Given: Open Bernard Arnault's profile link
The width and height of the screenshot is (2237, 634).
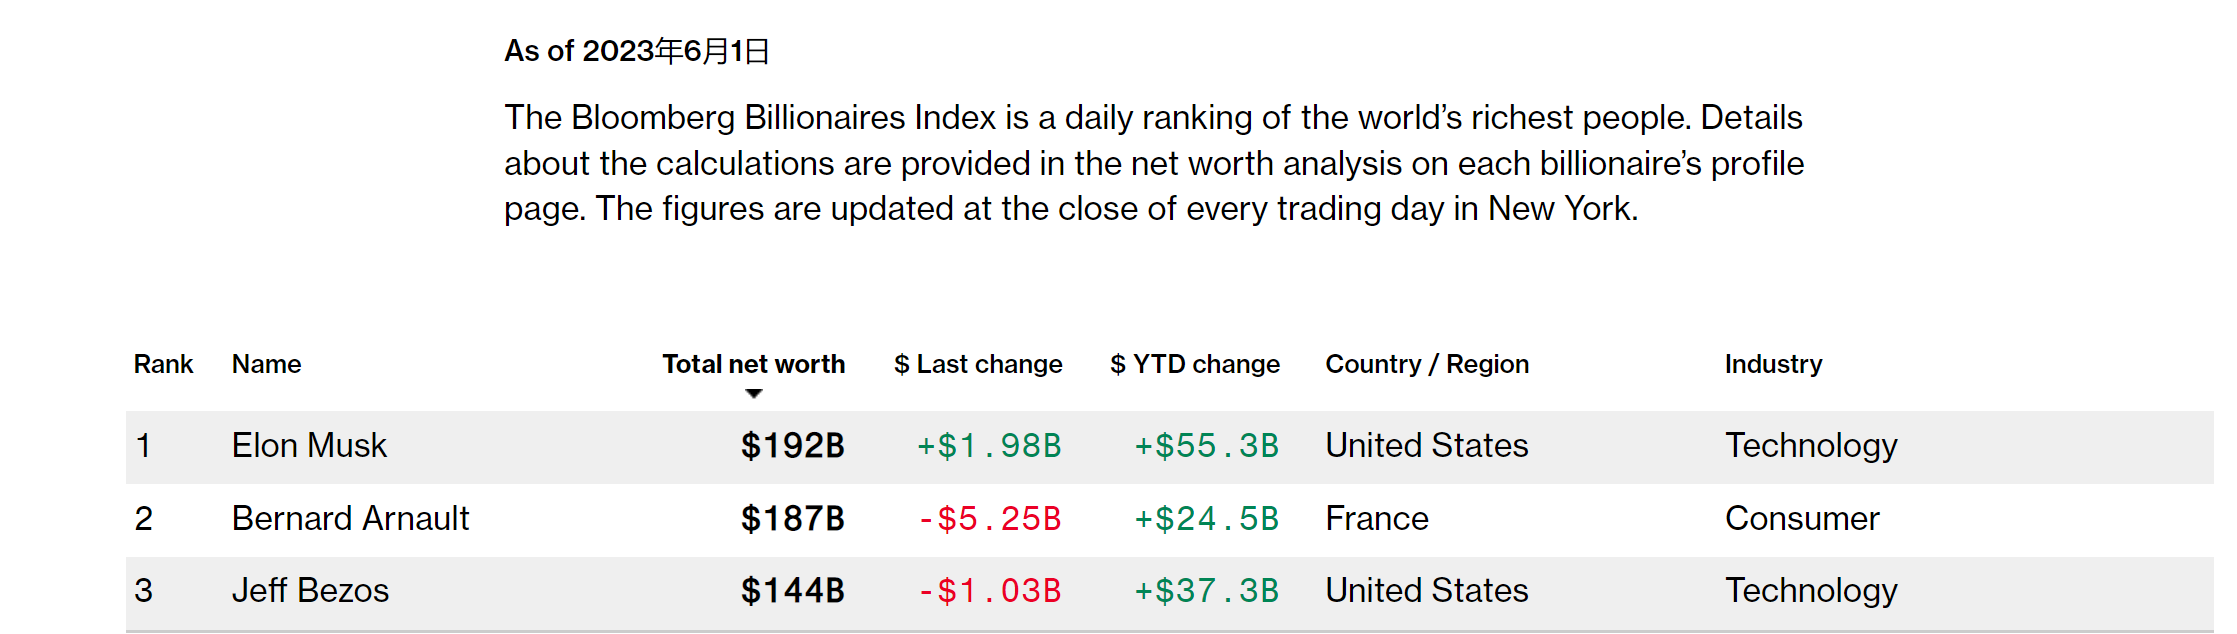Looking at the screenshot, I should tap(350, 519).
